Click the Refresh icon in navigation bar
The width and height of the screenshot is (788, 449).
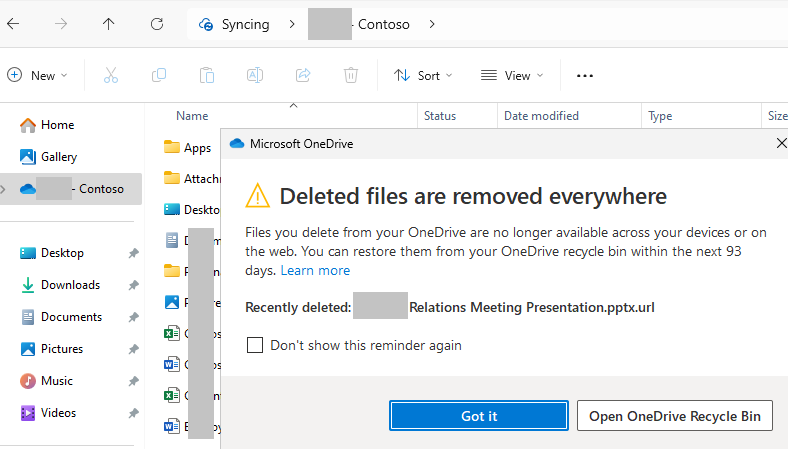click(156, 24)
